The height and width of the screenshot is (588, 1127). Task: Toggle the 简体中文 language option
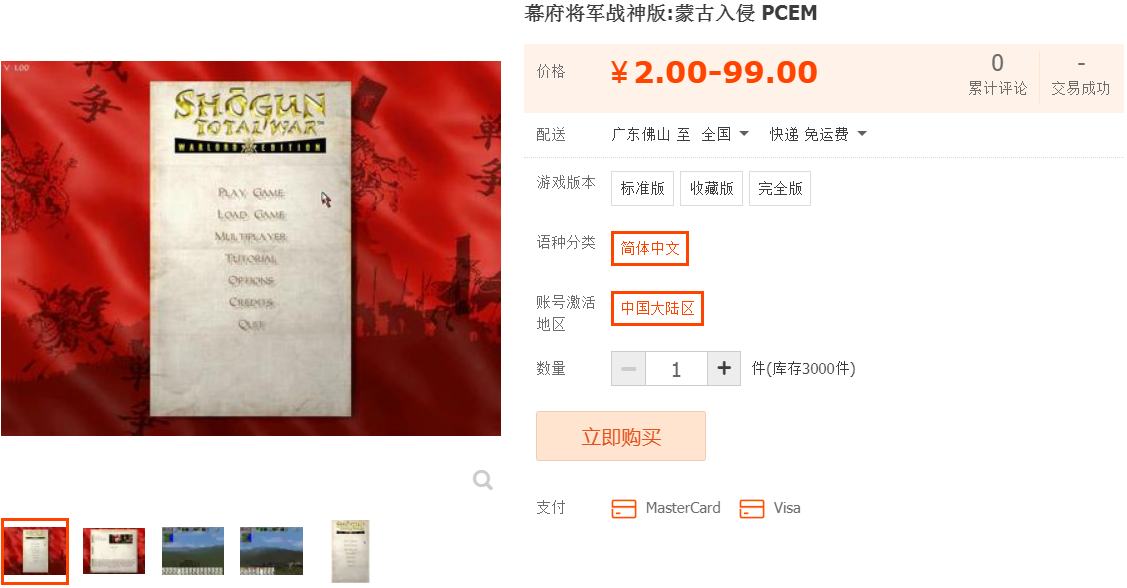point(650,248)
